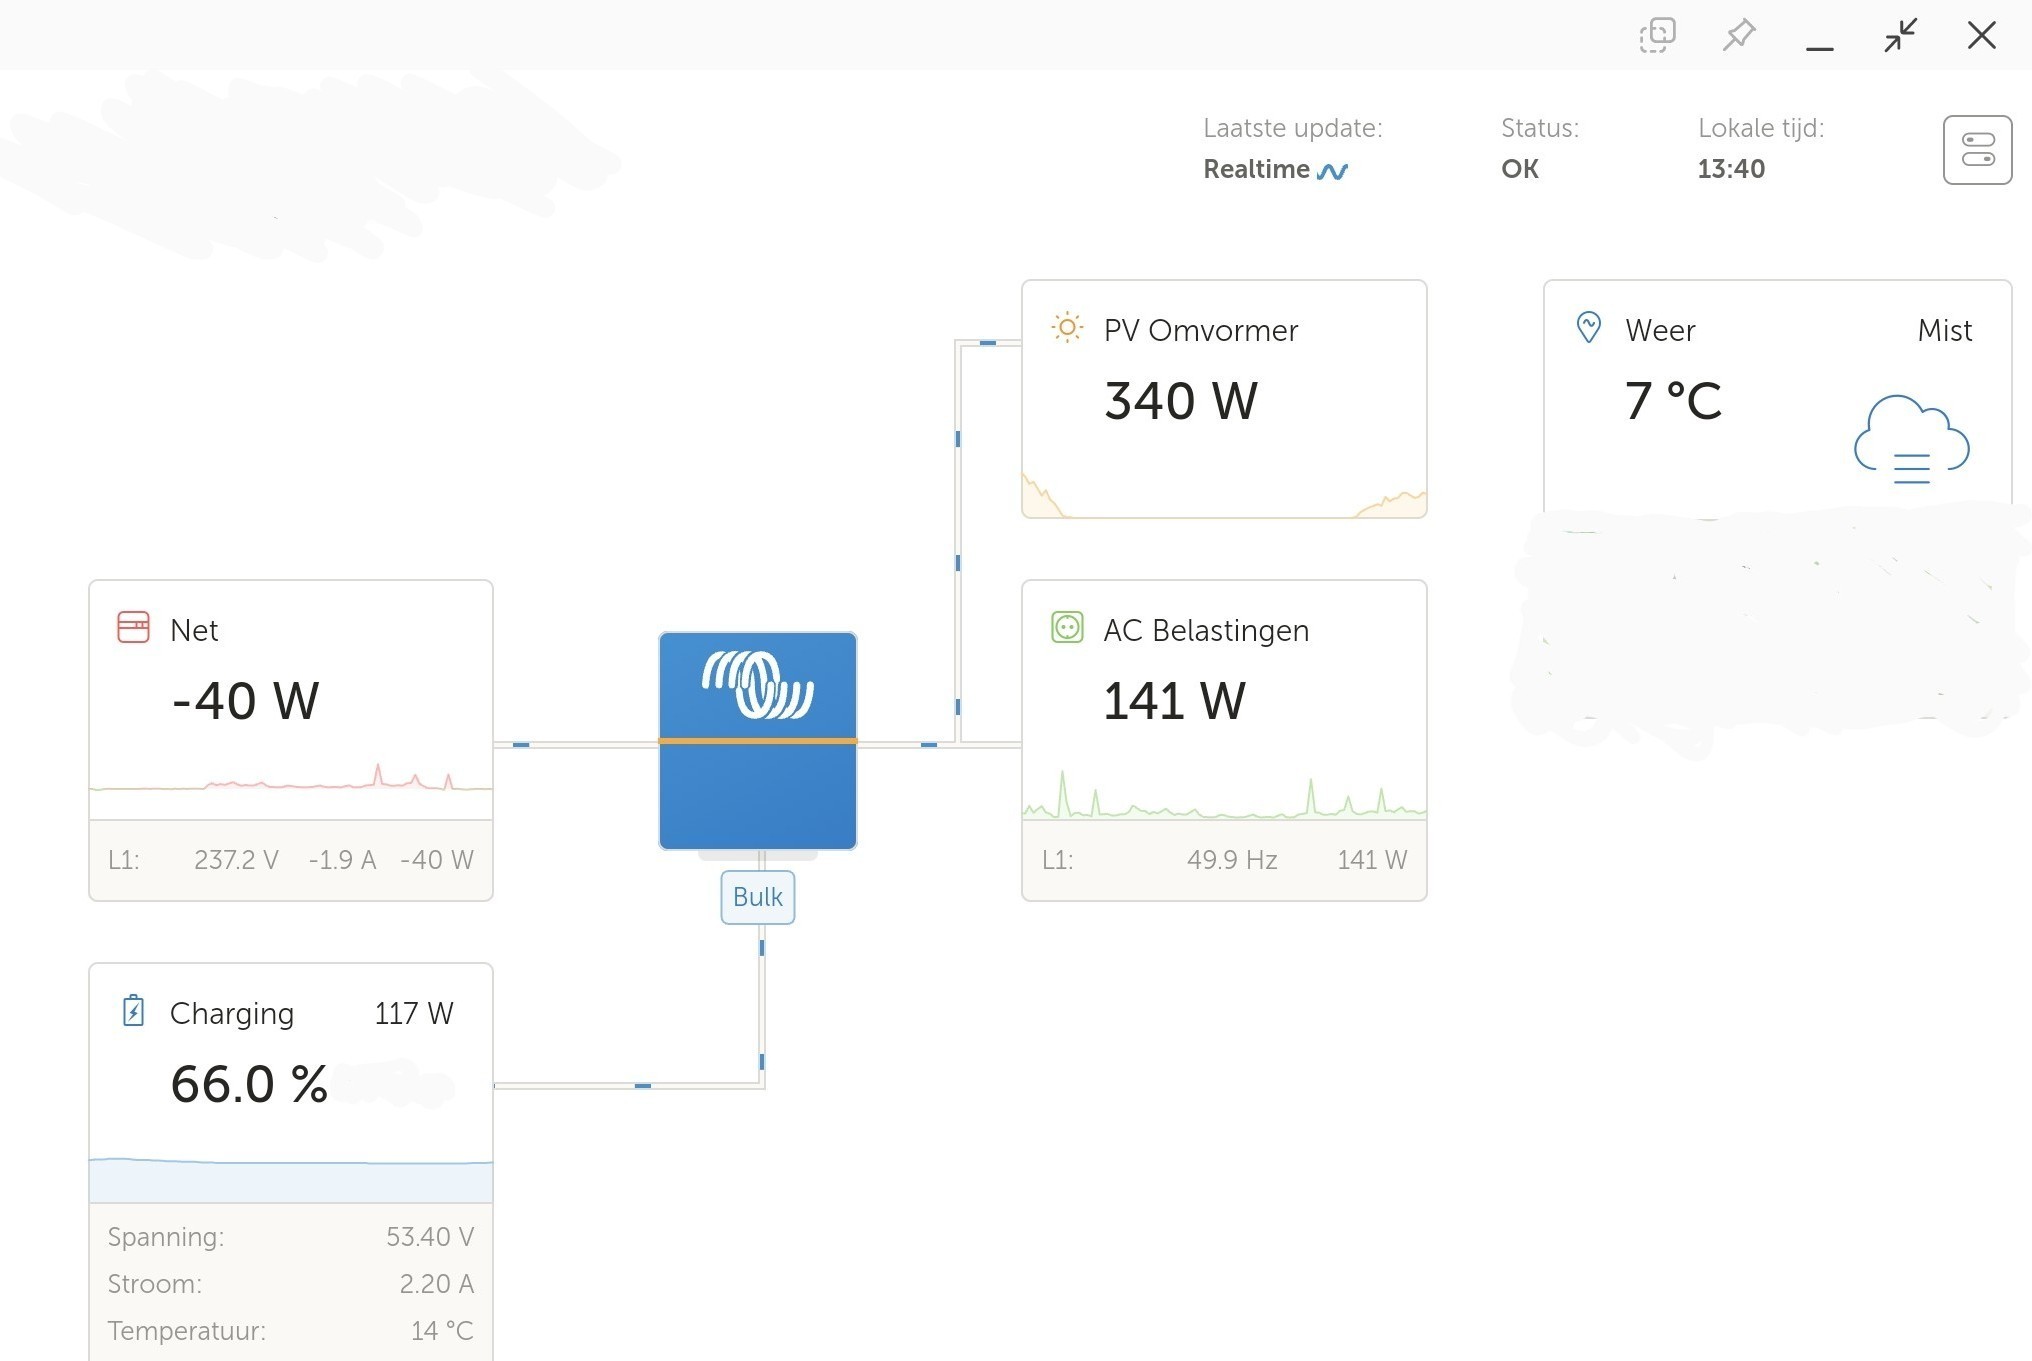Click the battery charging icon

(x=133, y=1011)
